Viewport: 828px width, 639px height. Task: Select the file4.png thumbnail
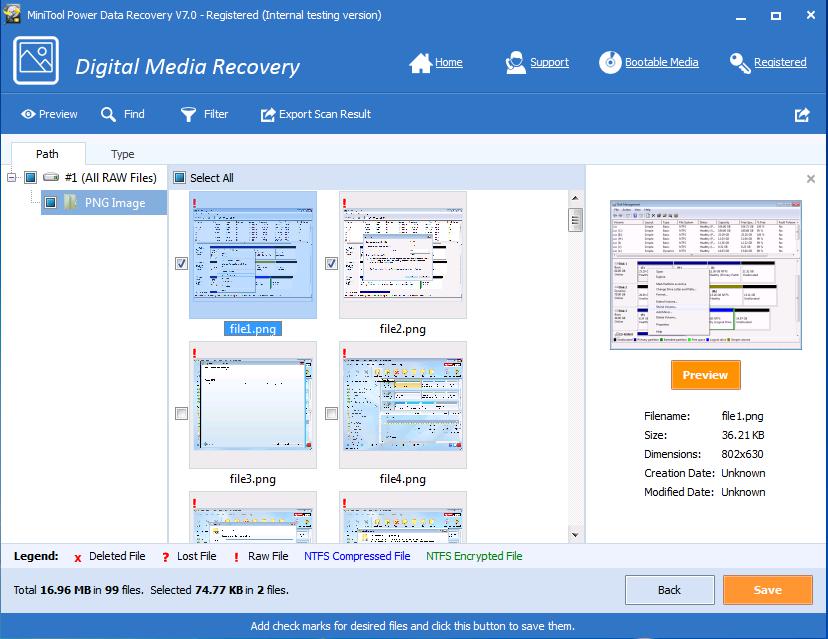(x=403, y=405)
